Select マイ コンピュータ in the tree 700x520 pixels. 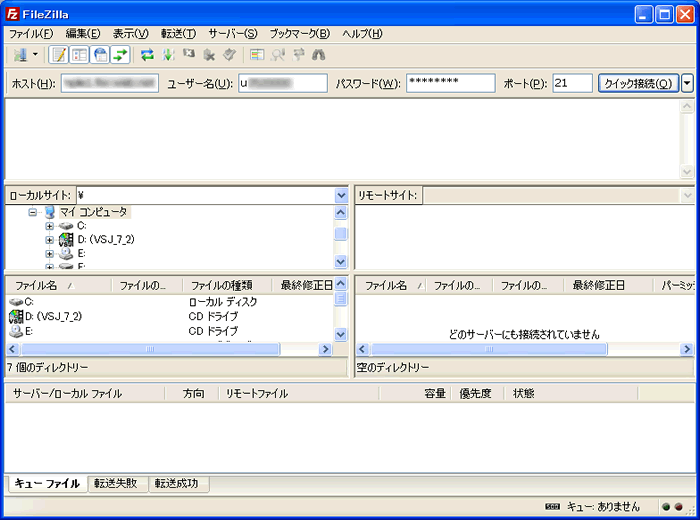94,212
